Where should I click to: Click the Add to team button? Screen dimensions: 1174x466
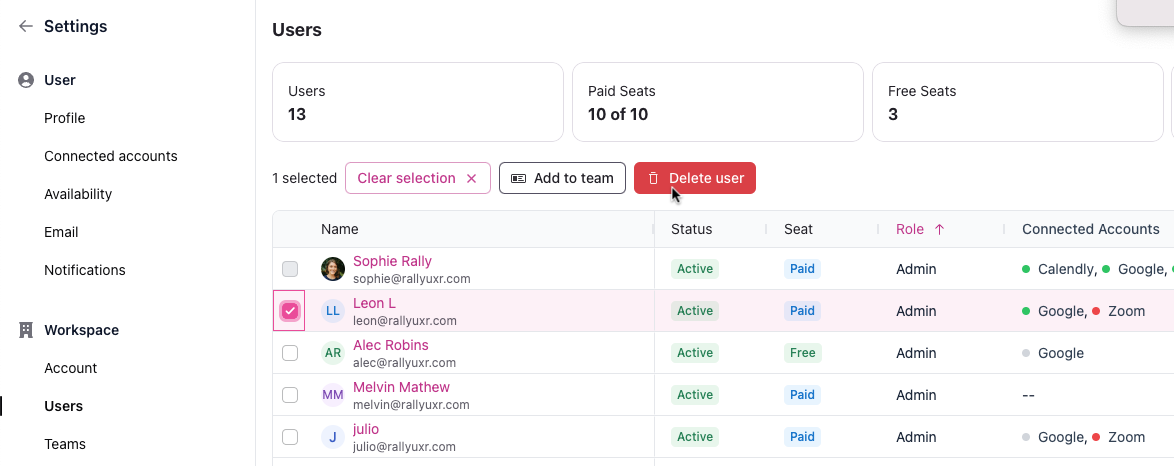point(562,178)
